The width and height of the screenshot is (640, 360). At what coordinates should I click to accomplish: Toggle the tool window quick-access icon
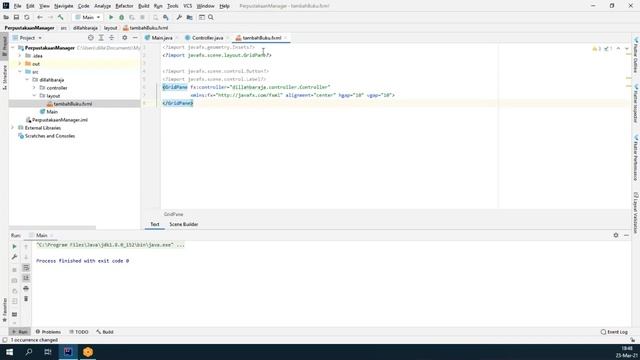(x=4, y=340)
